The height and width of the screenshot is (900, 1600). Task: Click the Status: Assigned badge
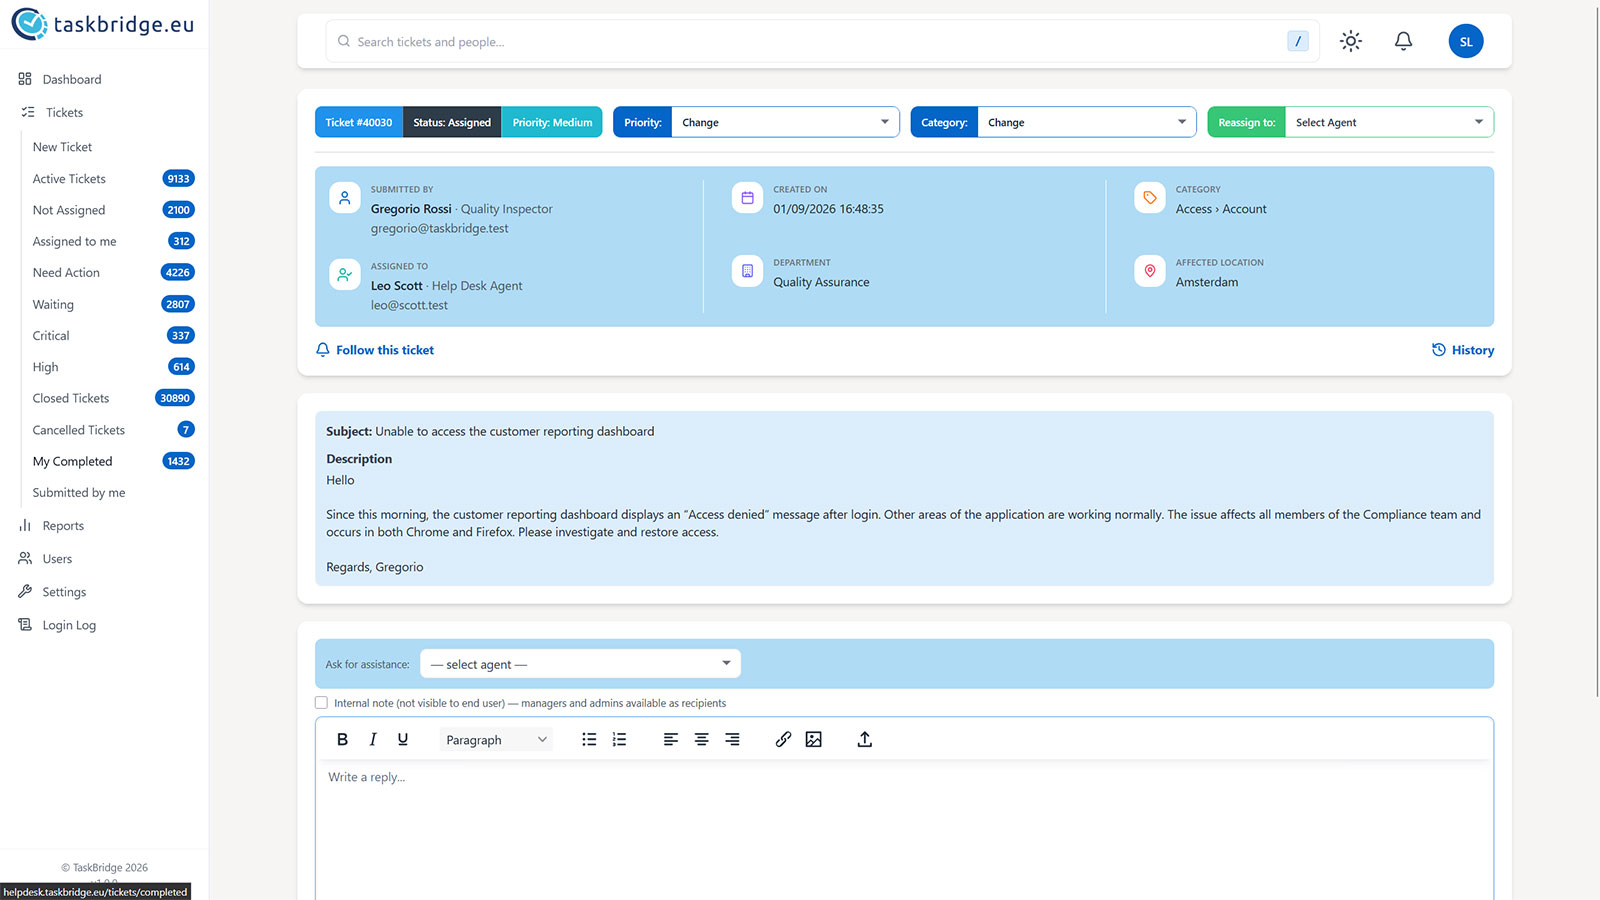pyautogui.click(x=452, y=122)
